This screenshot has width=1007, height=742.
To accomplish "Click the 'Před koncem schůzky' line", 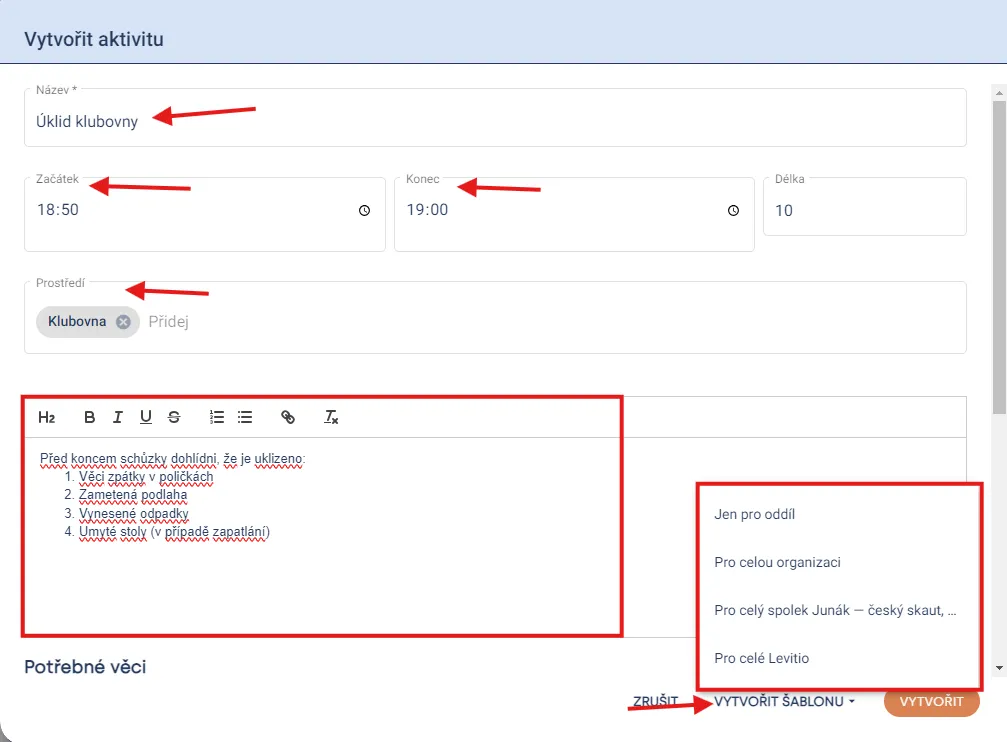I will point(173,459).
